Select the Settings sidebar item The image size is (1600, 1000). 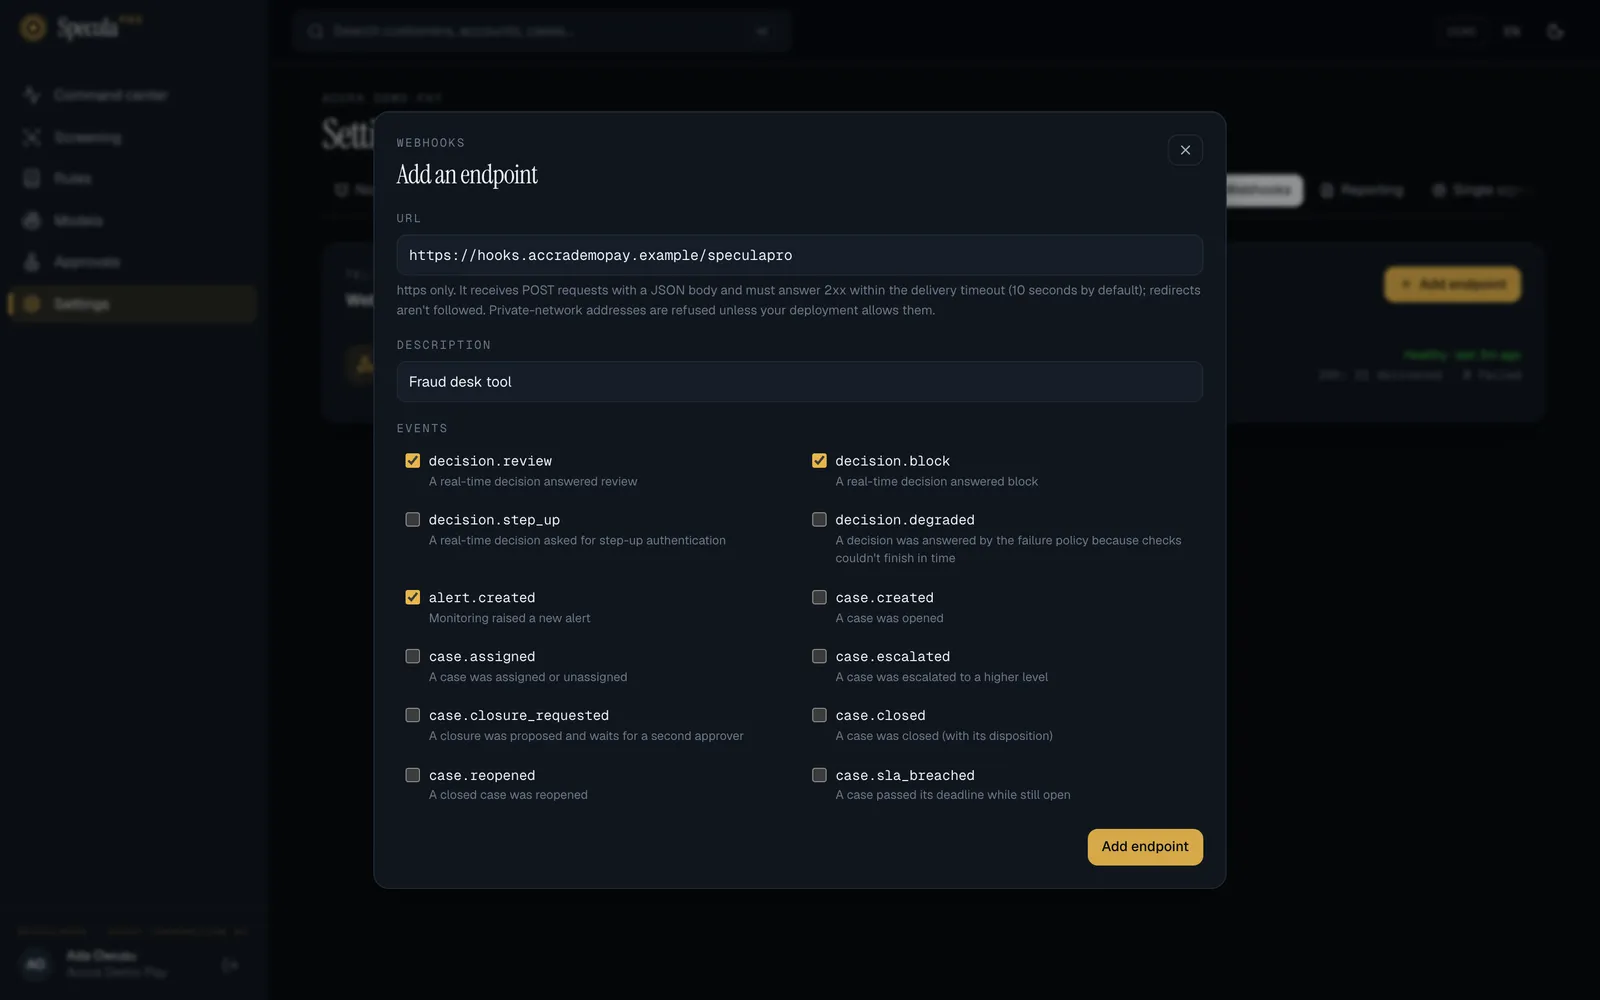coord(132,304)
